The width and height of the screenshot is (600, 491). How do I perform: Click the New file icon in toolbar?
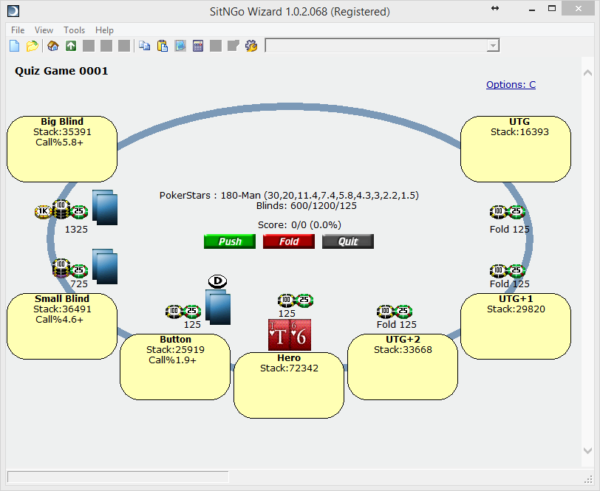14,46
